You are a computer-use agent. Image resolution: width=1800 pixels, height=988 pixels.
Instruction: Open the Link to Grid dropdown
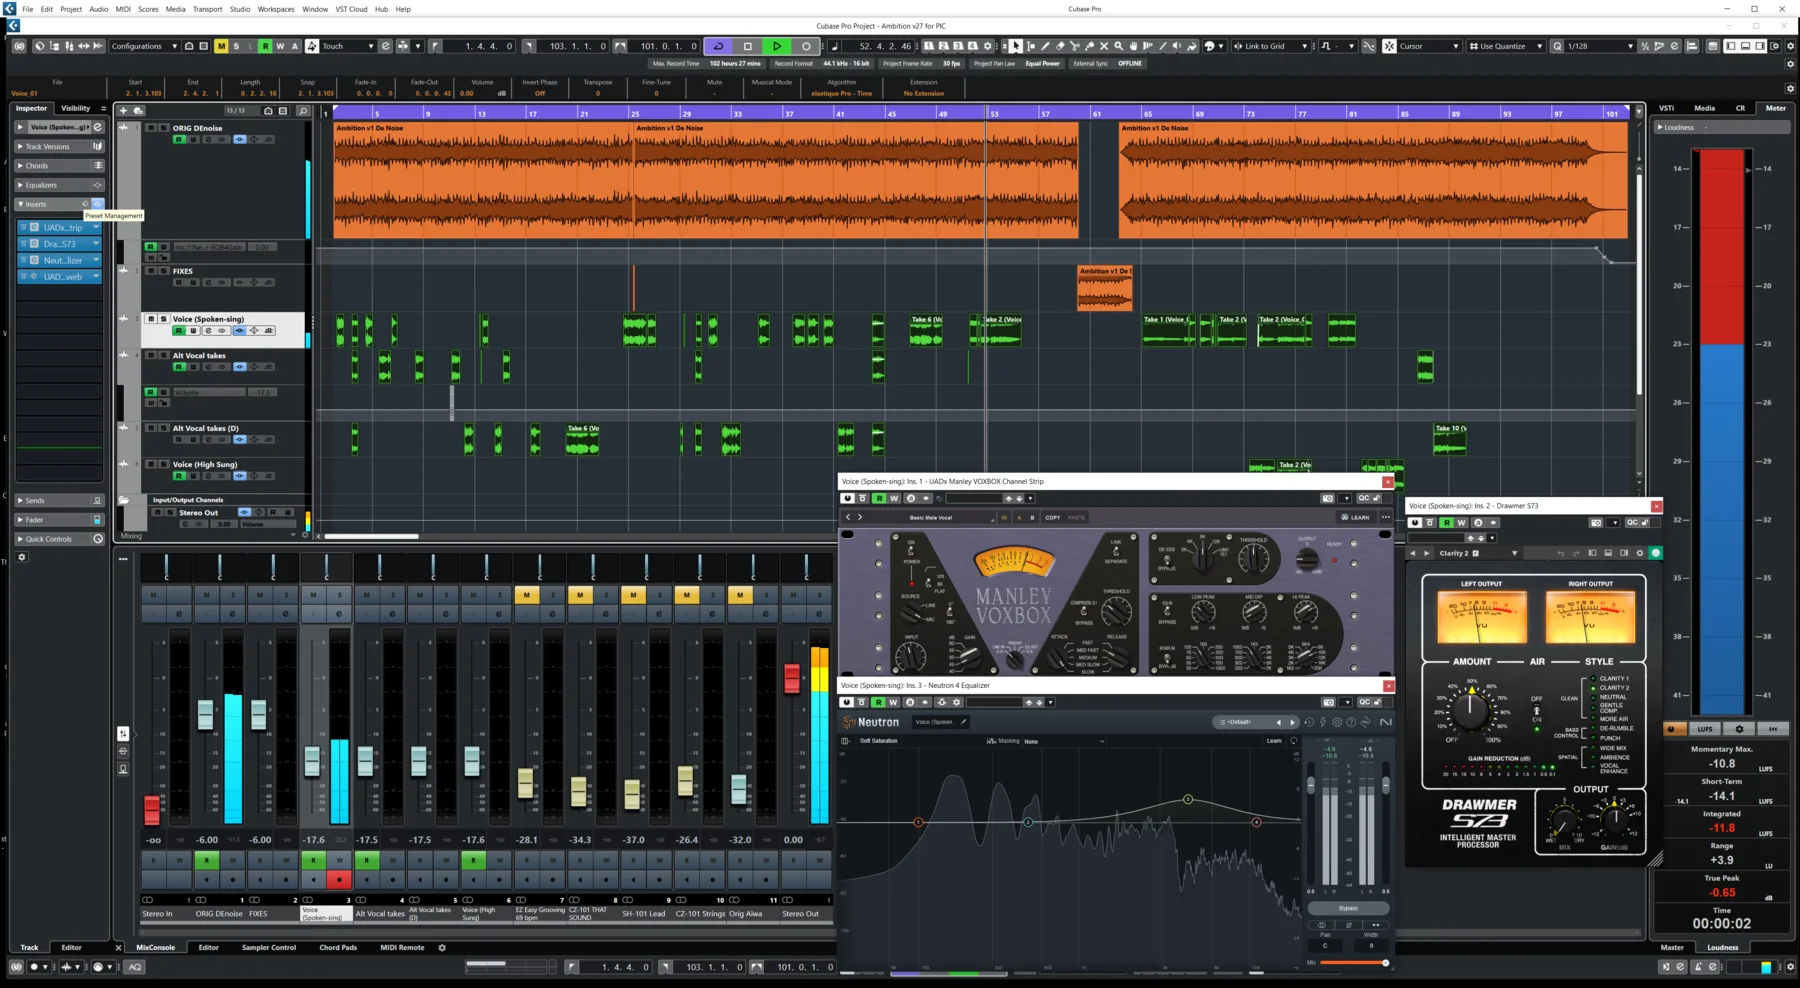tap(1270, 46)
